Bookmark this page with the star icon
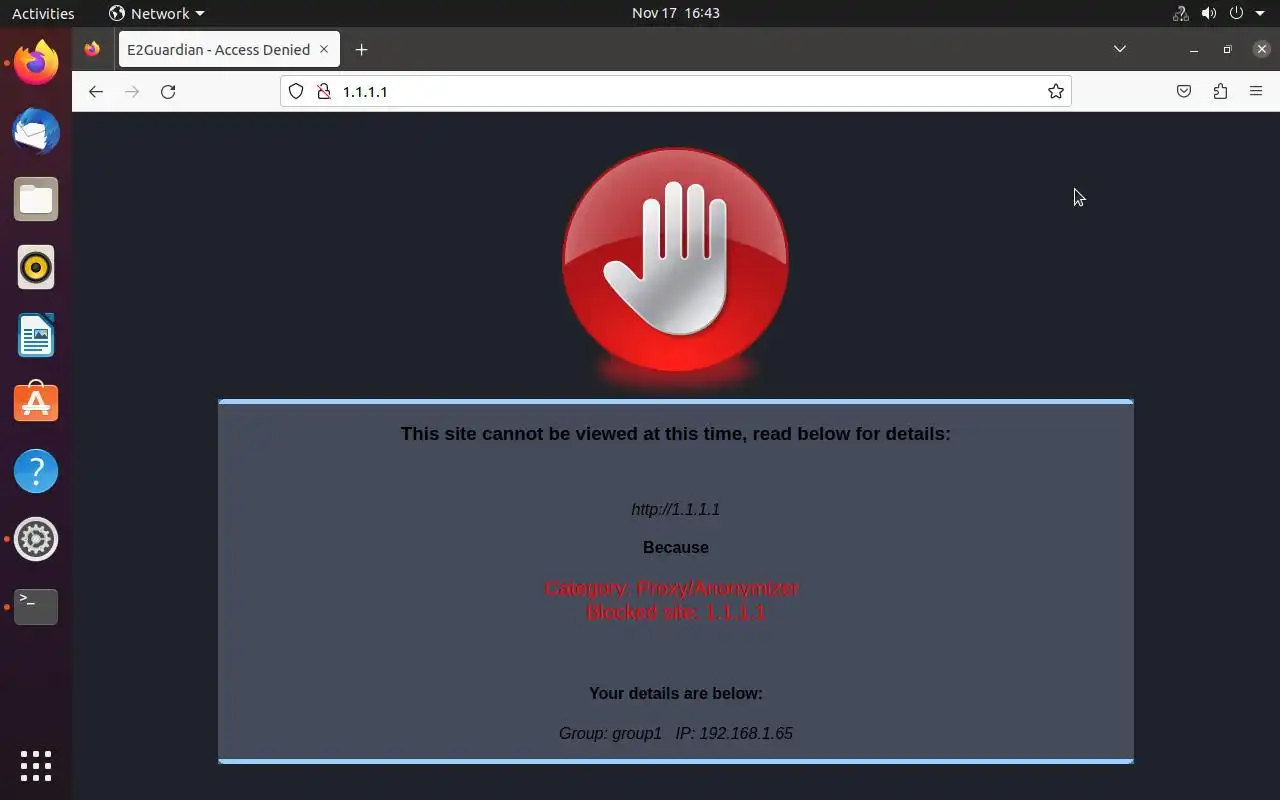This screenshot has width=1280, height=800. [x=1055, y=91]
